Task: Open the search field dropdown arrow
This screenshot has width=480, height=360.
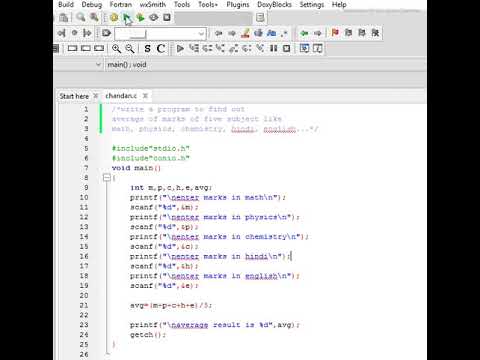Action: click(x=201, y=34)
